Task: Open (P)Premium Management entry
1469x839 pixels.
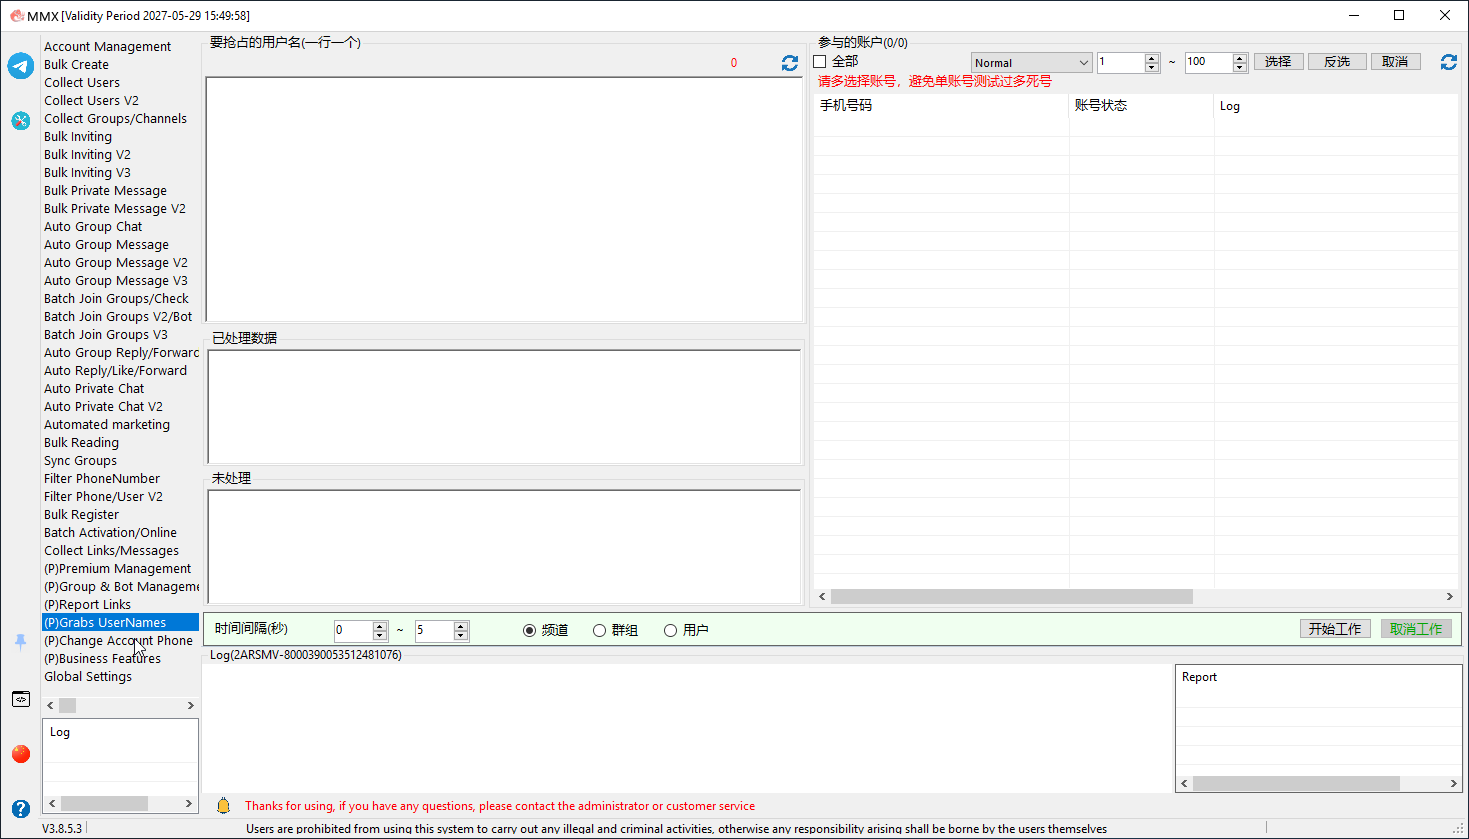Action: 117,569
